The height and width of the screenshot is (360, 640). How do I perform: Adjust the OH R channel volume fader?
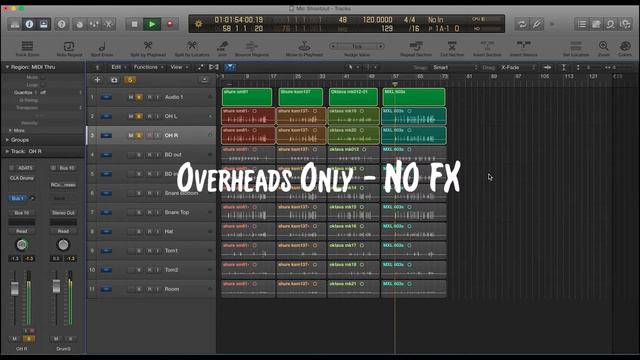coord(15,289)
